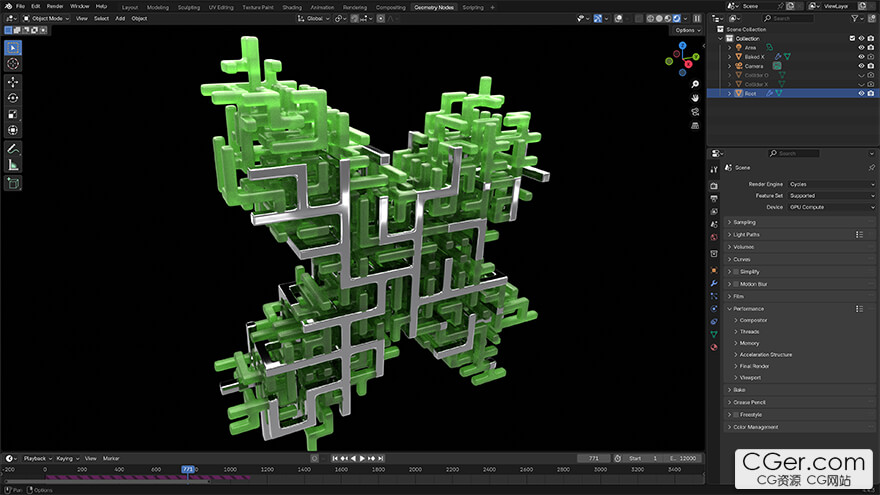The image size is (880, 495).
Task: Click the Playback button in timeline
Action: click(x=36, y=458)
